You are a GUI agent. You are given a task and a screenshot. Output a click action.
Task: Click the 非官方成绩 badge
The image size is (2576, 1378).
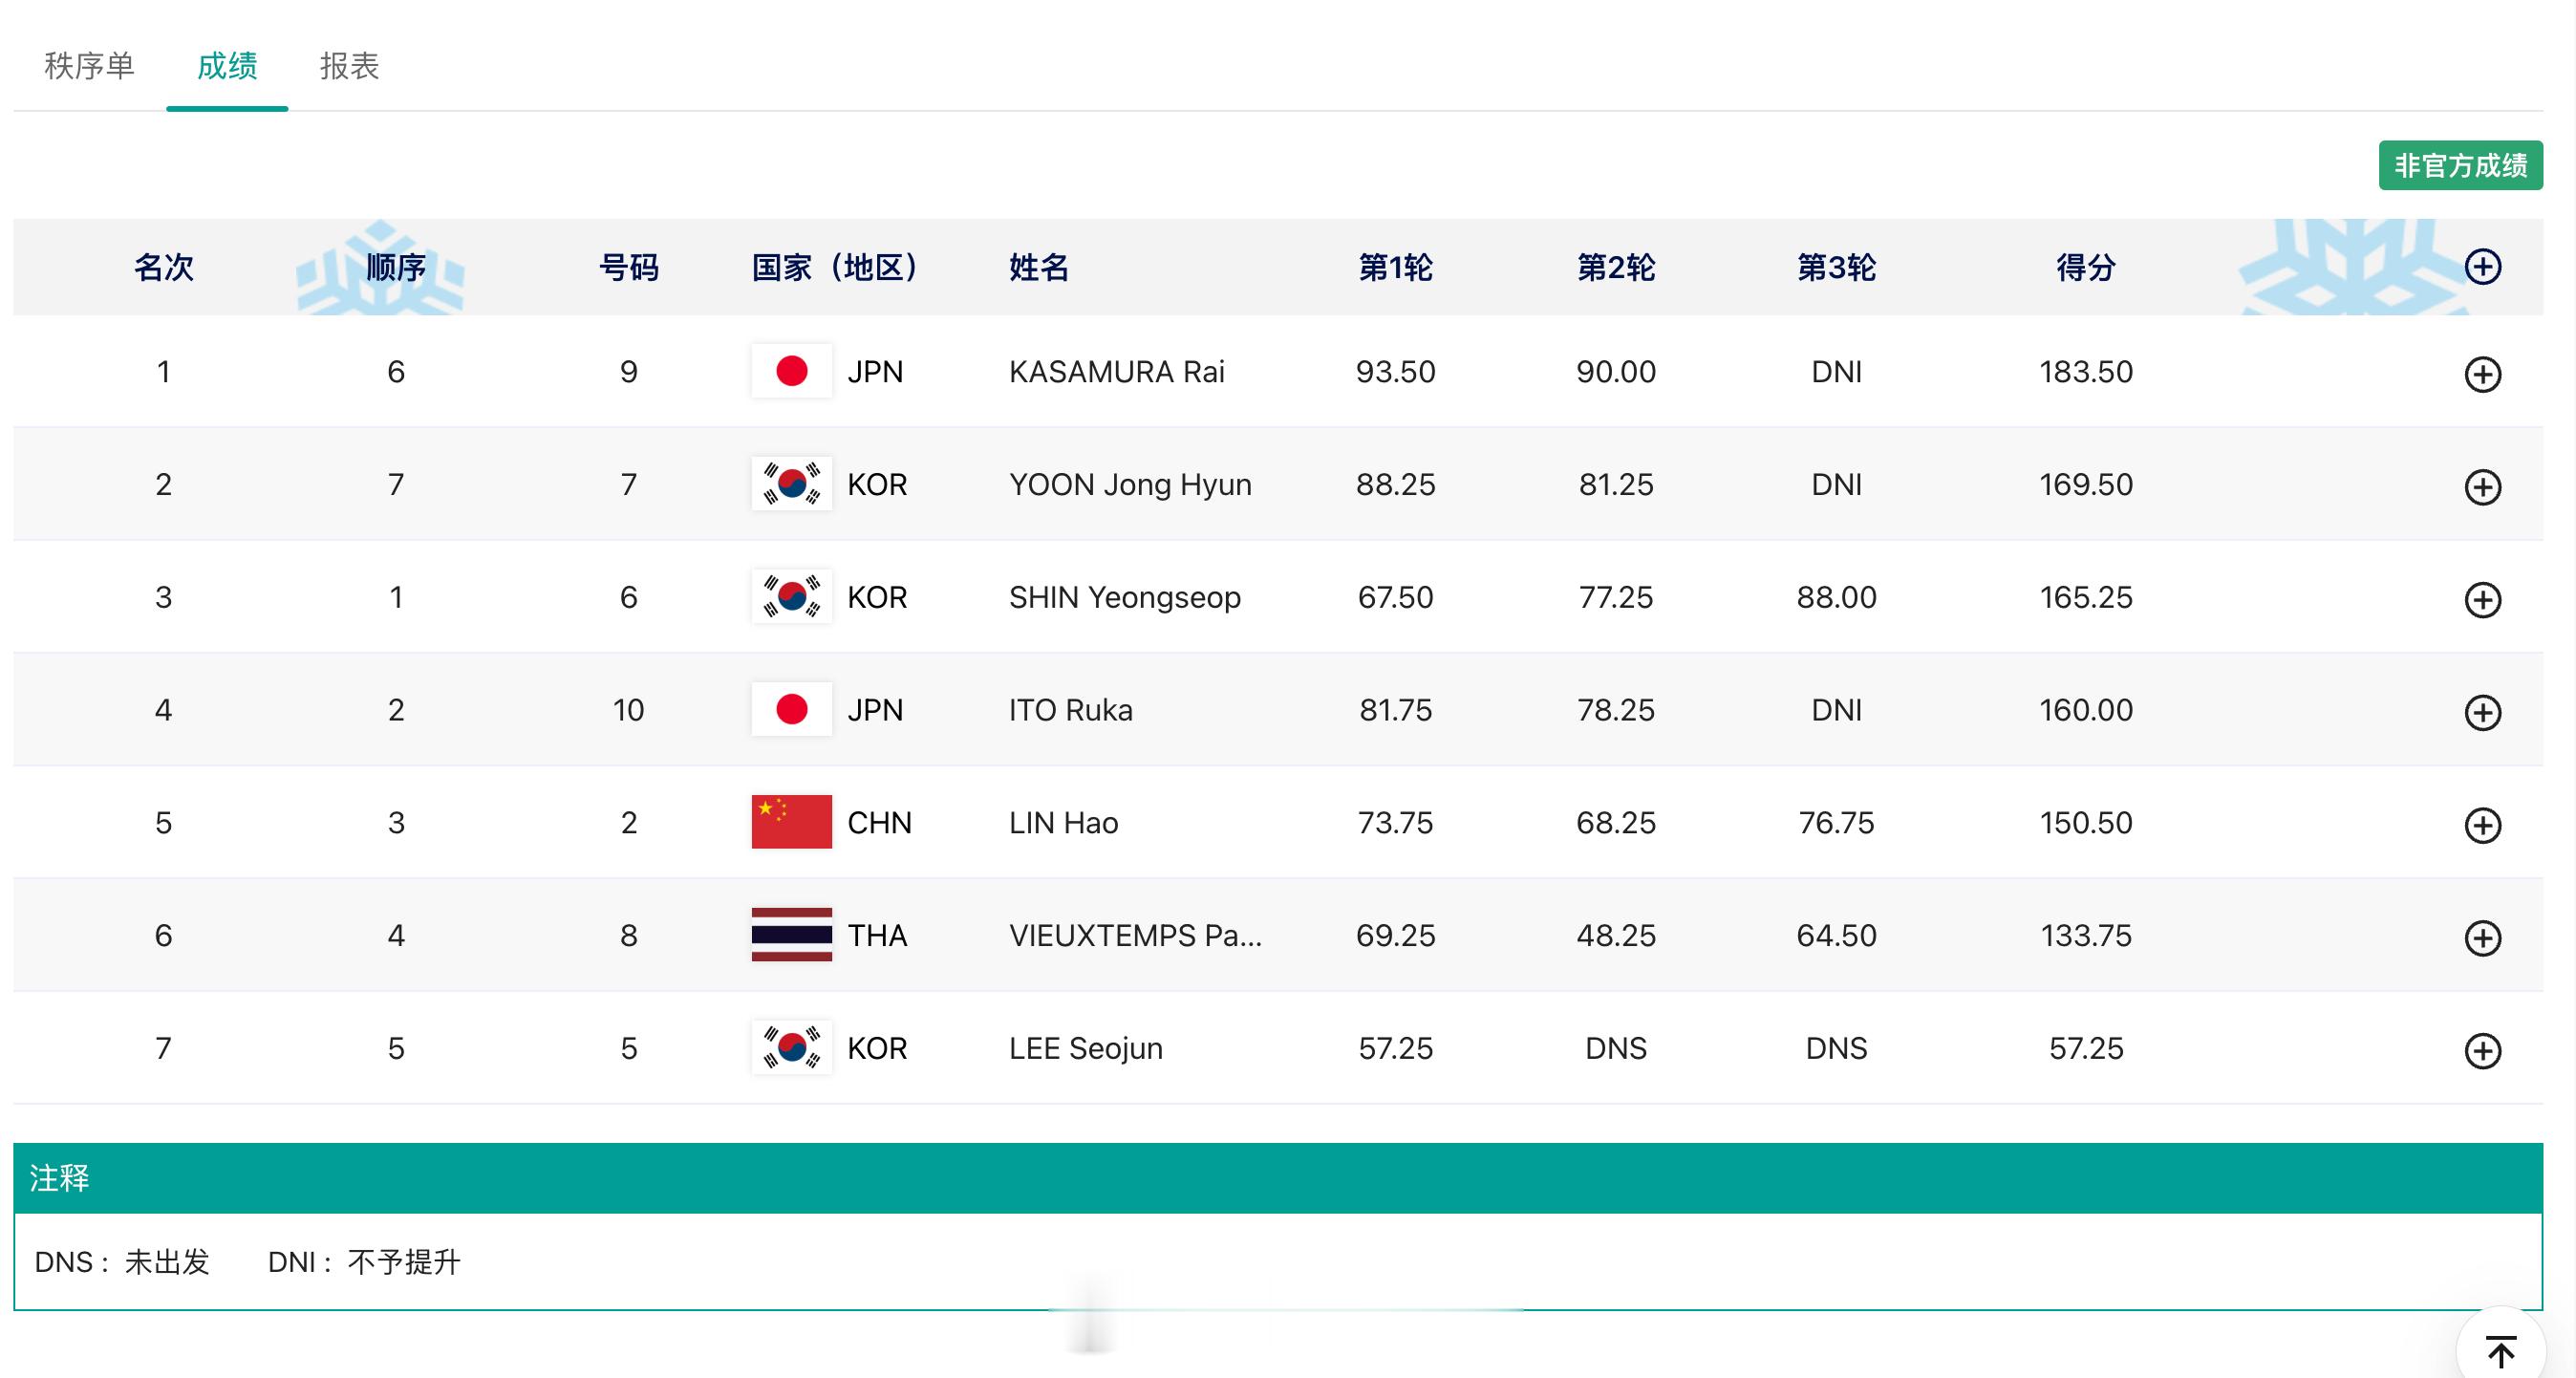click(2460, 165)
